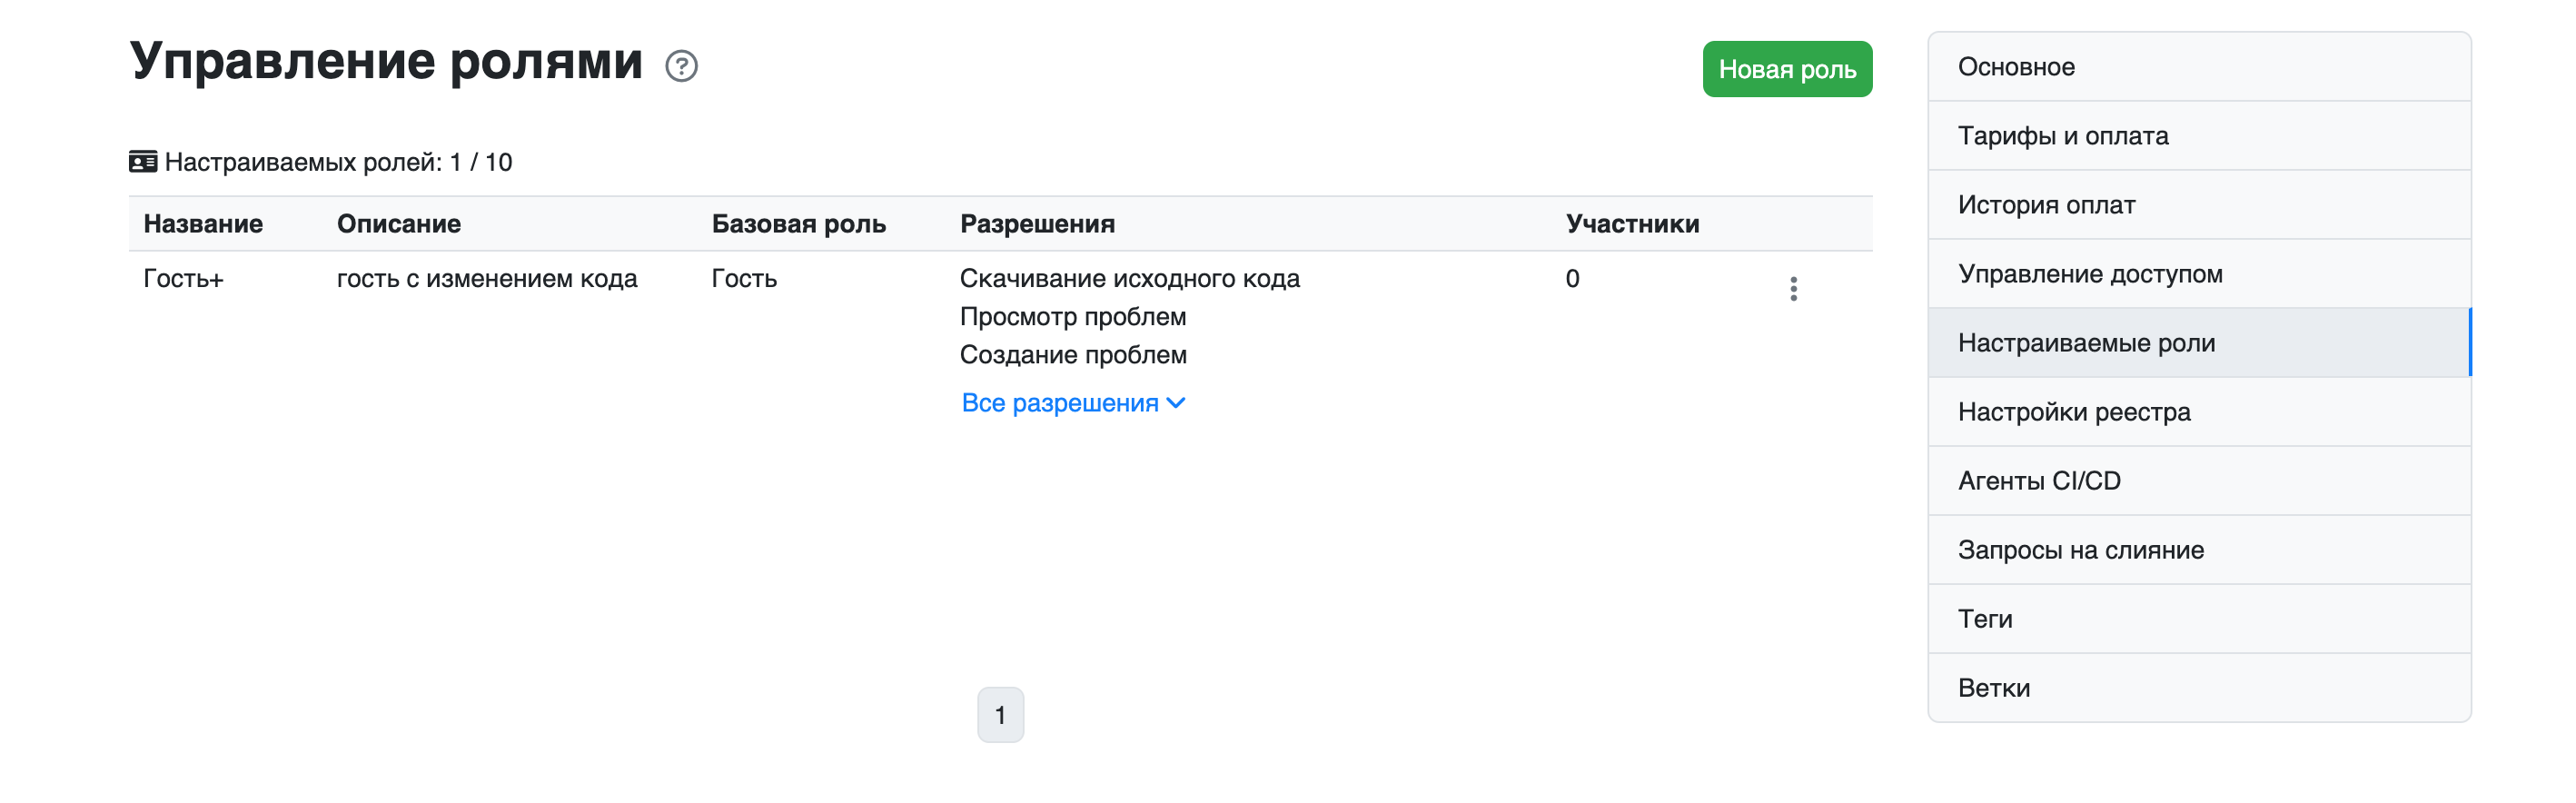Open the three-dot menu for the Гость+ role
The height and width of the screenshot is (803, 2576).
tap(1793, 289)
